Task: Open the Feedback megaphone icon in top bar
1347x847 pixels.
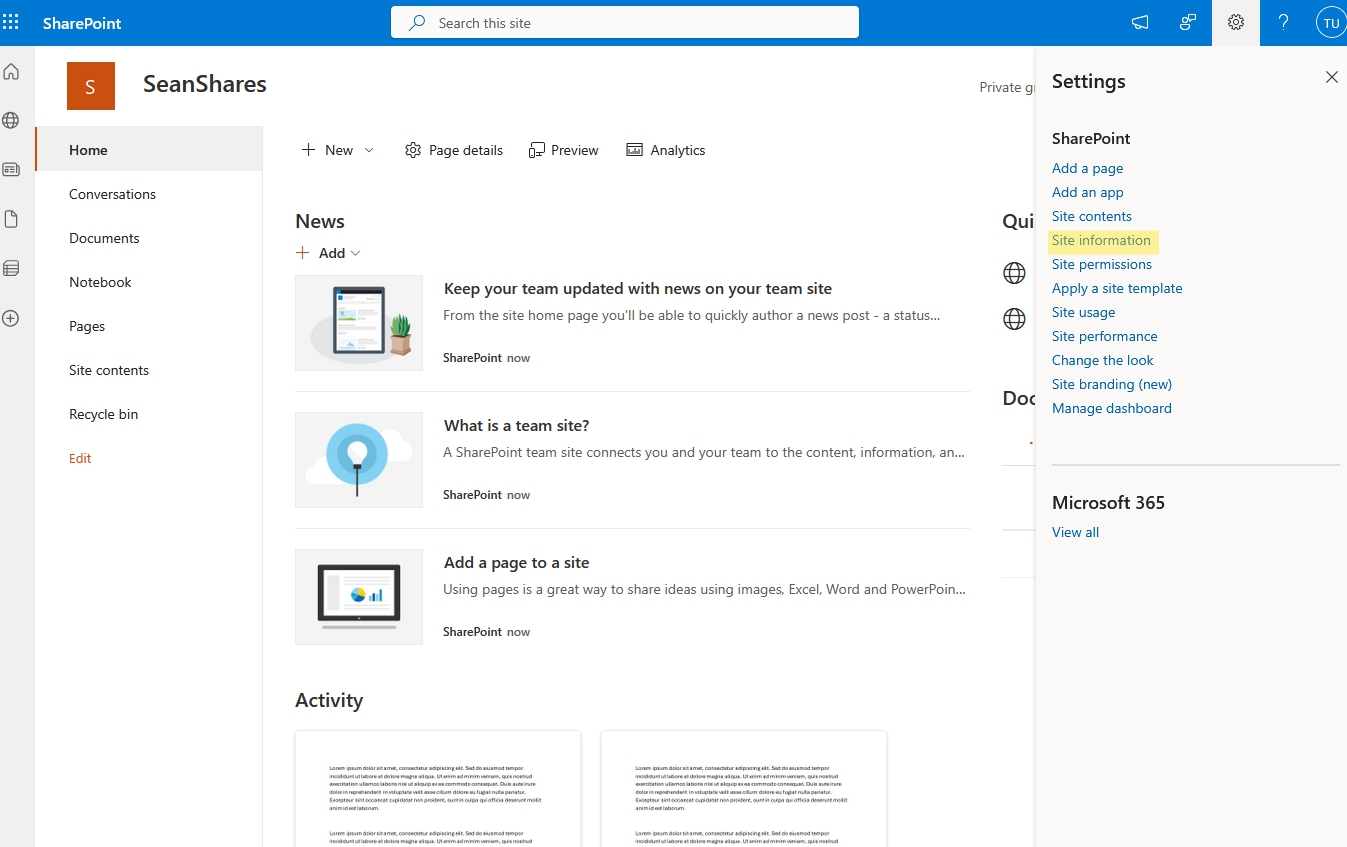Action: pyautogui.click(x=1139, y=22)
